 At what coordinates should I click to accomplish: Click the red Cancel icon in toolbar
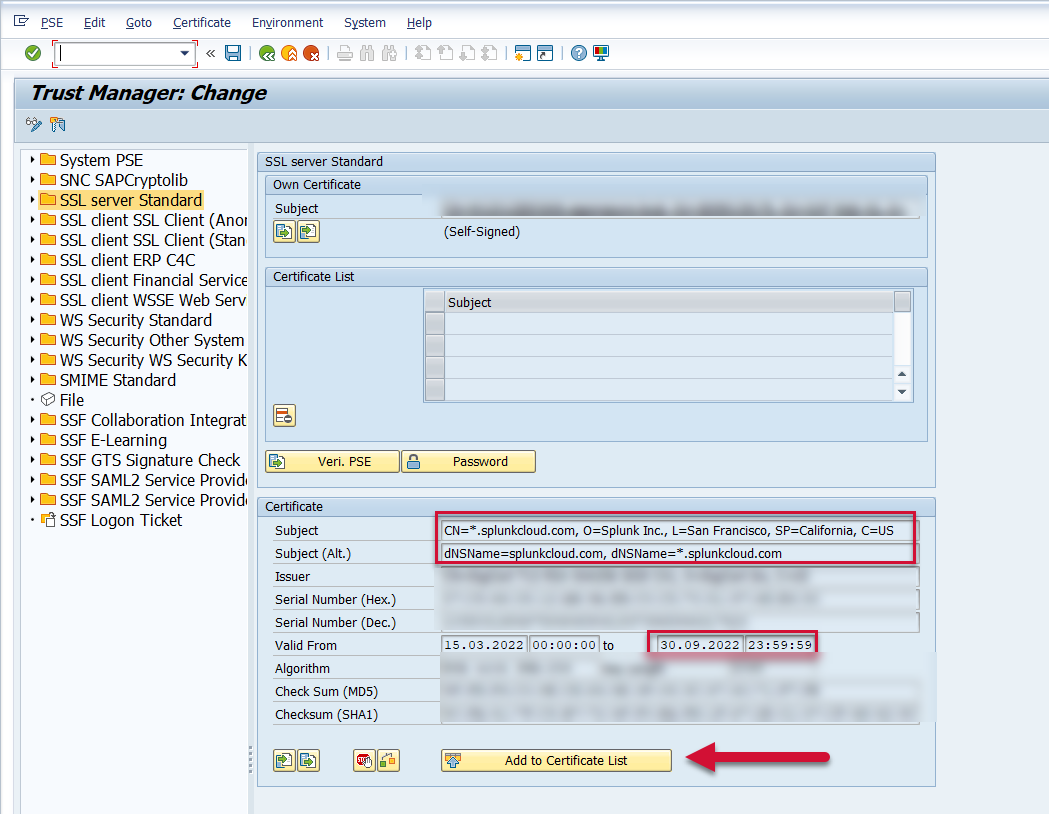(311, 53)
